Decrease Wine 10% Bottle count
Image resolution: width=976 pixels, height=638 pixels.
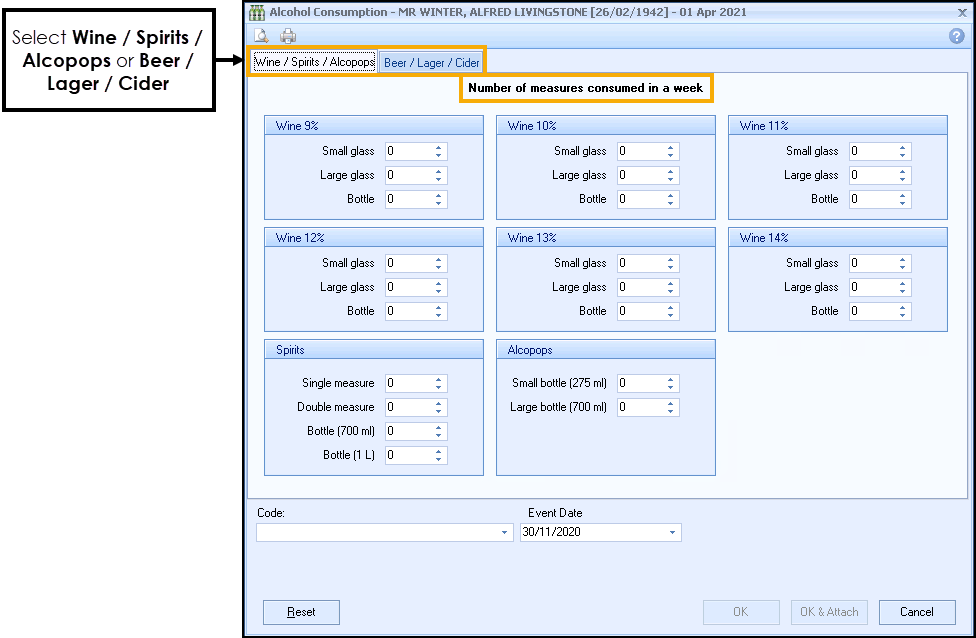(x=671, y=203)
